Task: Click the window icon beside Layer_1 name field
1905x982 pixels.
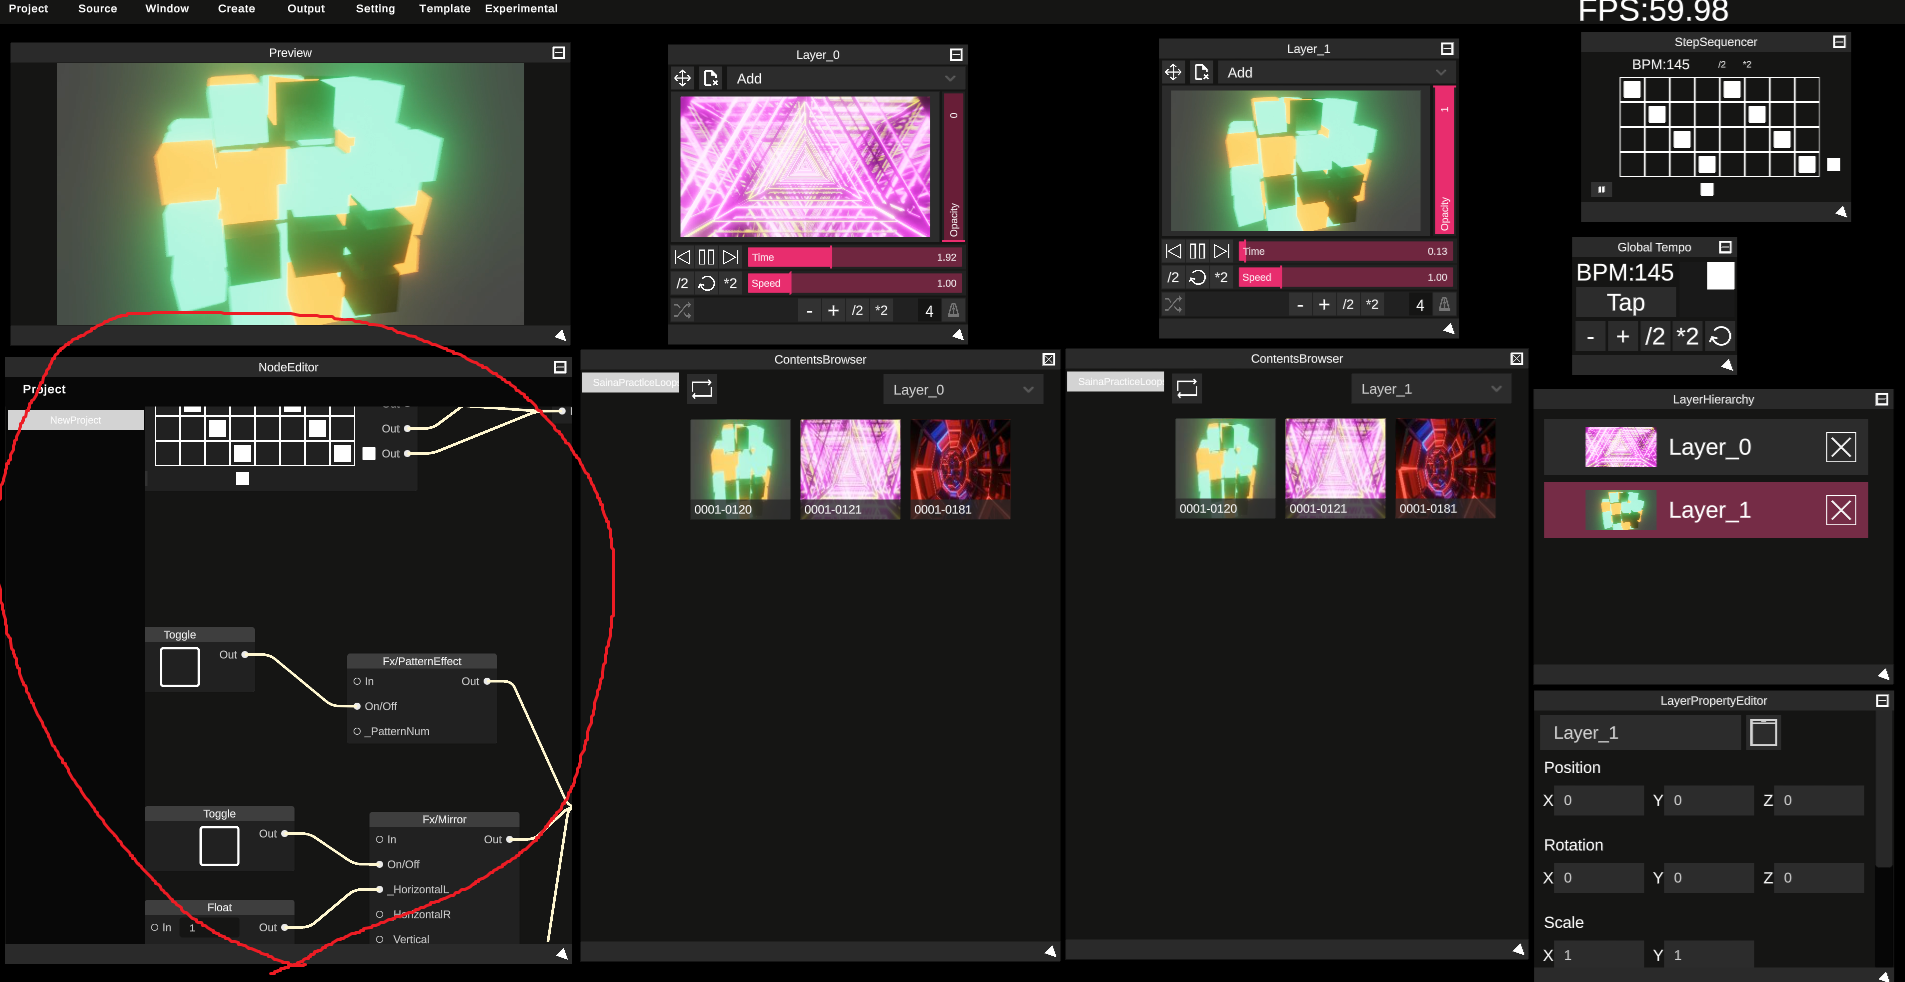Action: (x=1763, y=733)
